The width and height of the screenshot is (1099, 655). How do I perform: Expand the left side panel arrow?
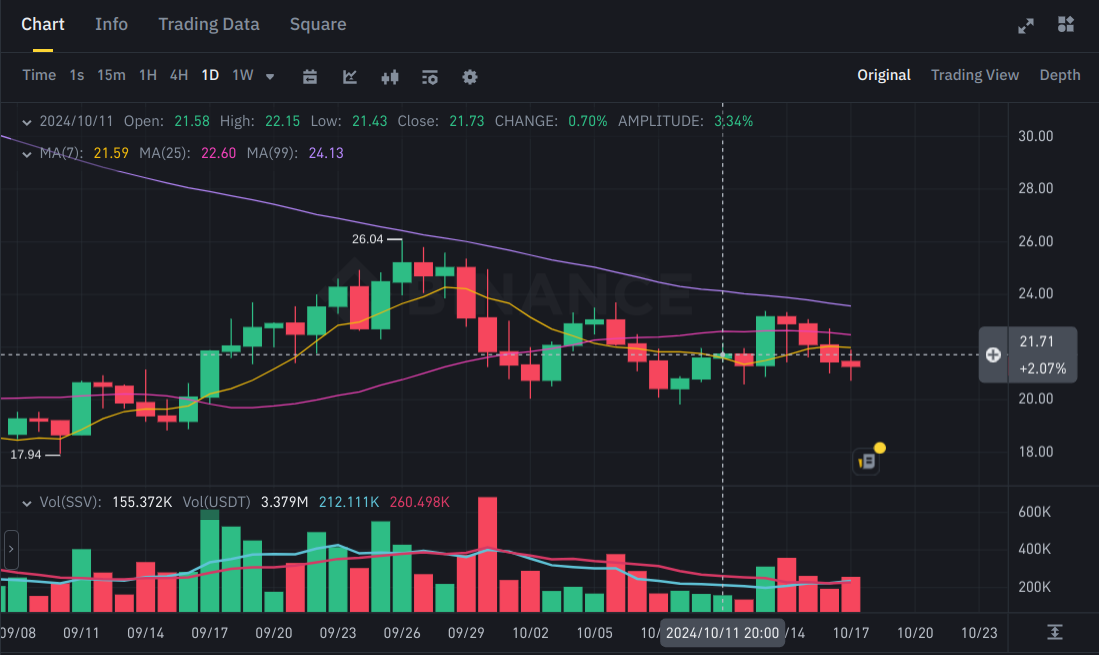(x=11, y=549)
